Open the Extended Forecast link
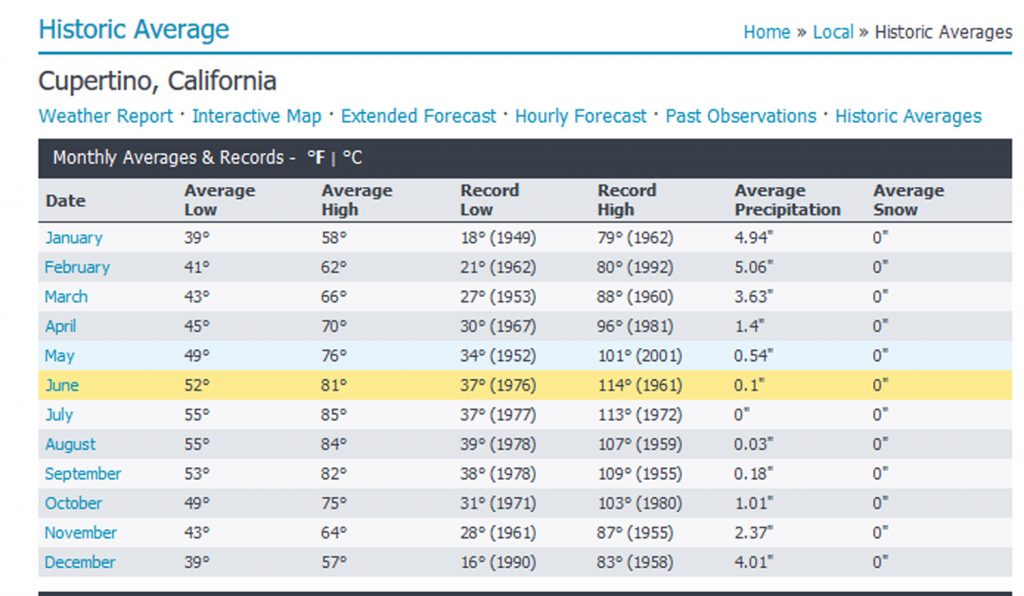The width and height of the screenshot is (1024, 596). (x=418, y=116)
